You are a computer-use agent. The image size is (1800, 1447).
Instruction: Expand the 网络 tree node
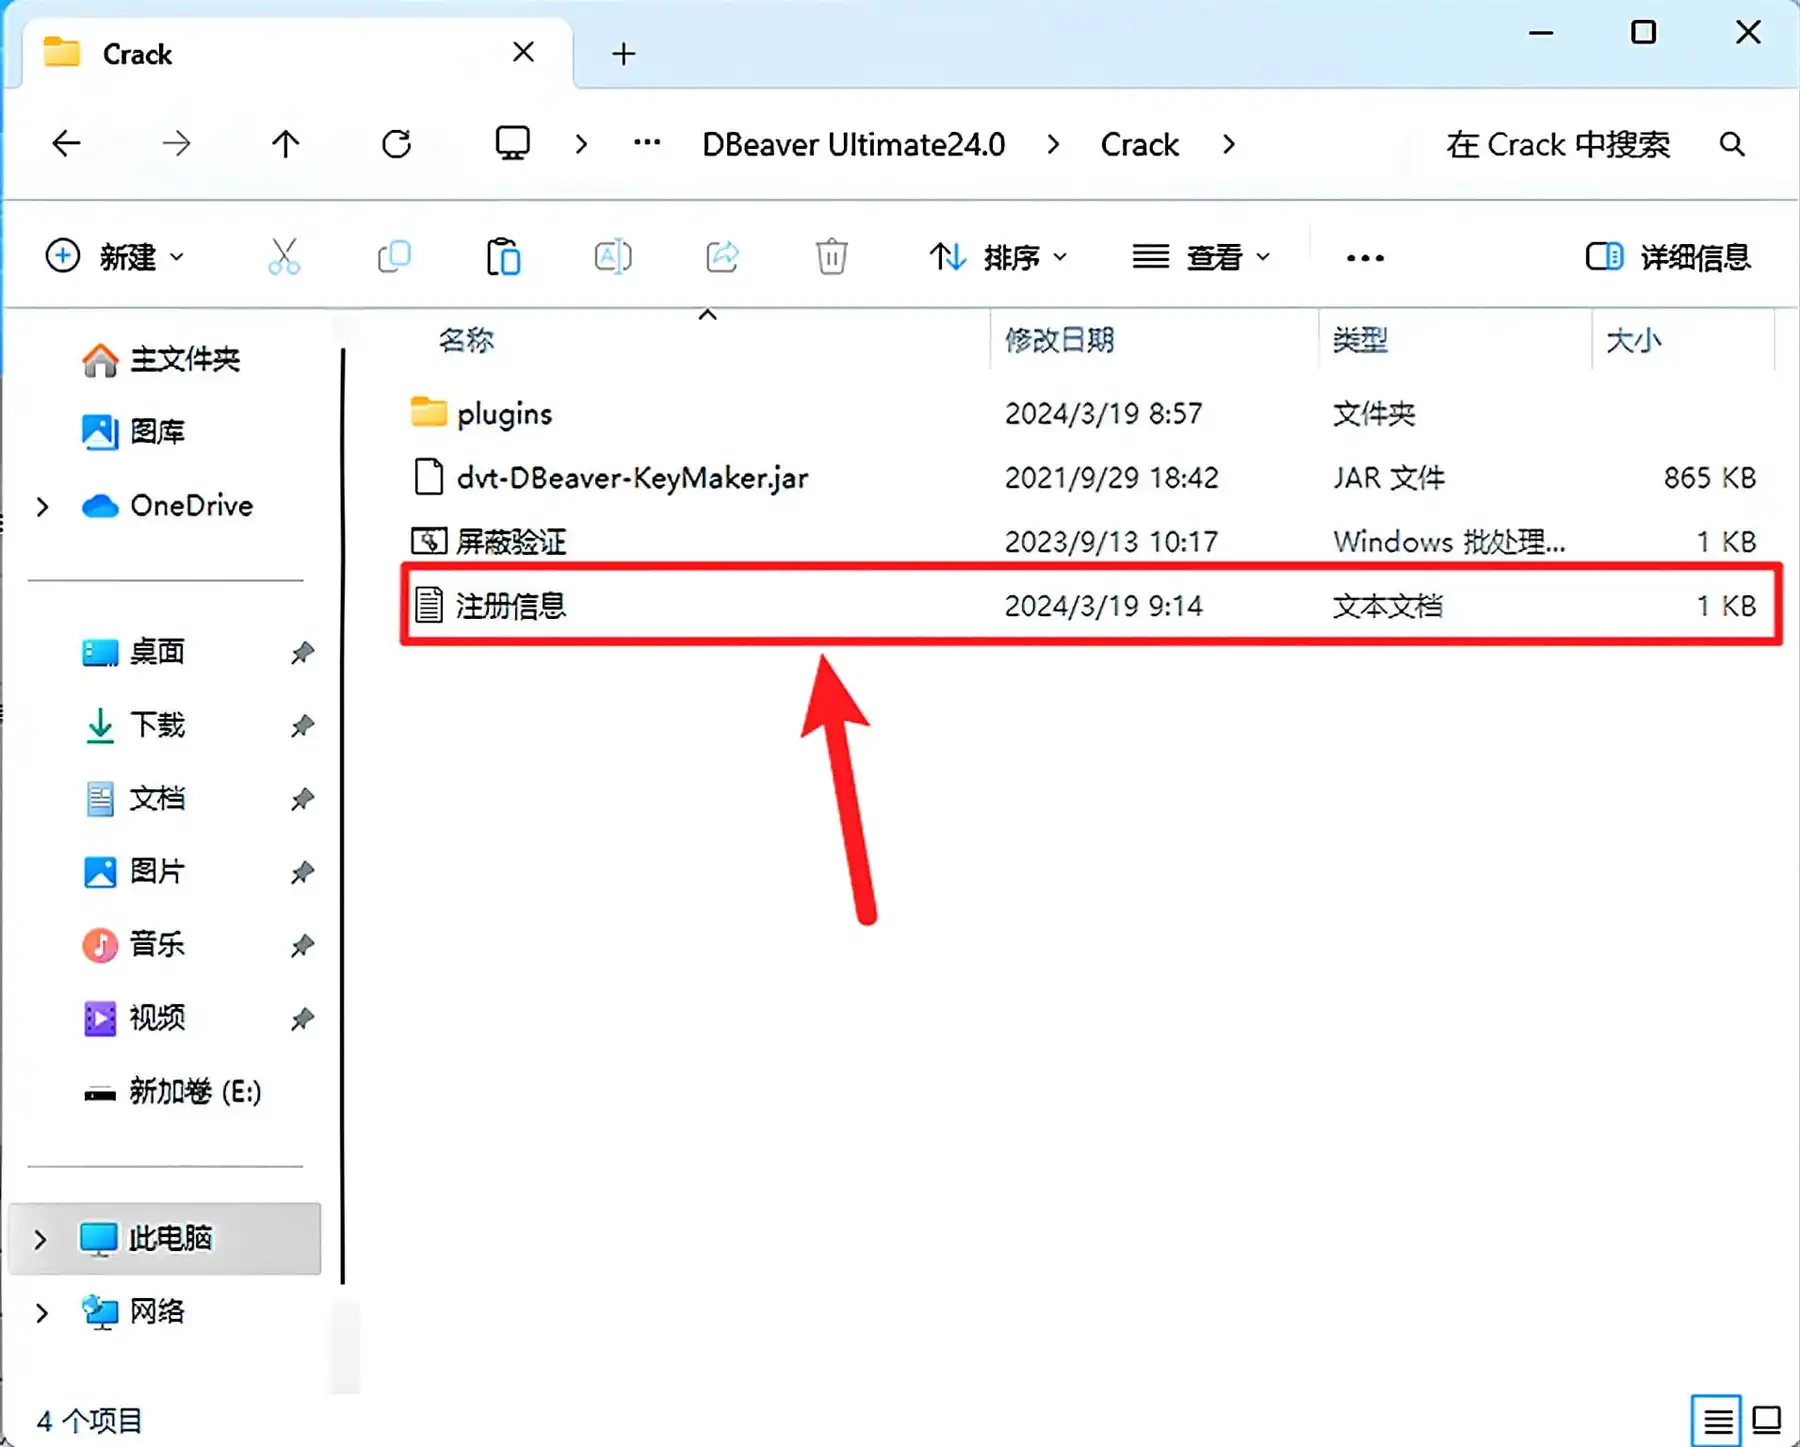(x=42, y=1312)
